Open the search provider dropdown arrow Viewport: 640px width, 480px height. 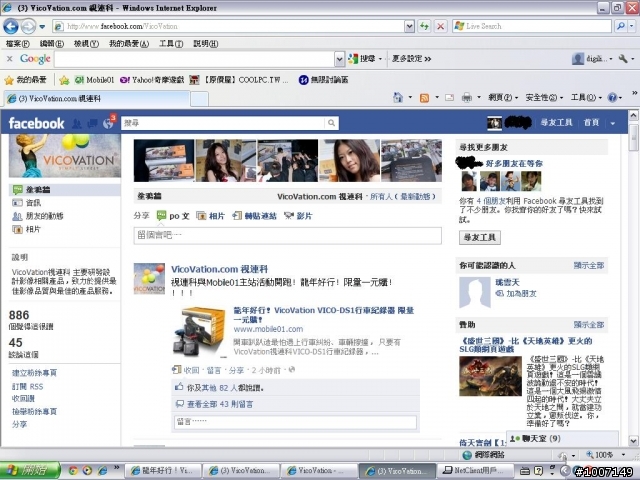632,26
